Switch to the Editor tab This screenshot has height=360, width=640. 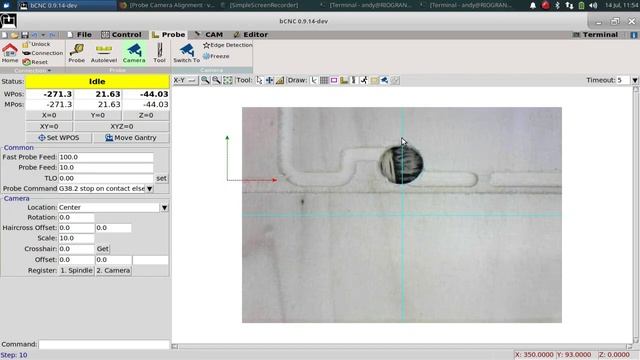[x=251, y=35]
